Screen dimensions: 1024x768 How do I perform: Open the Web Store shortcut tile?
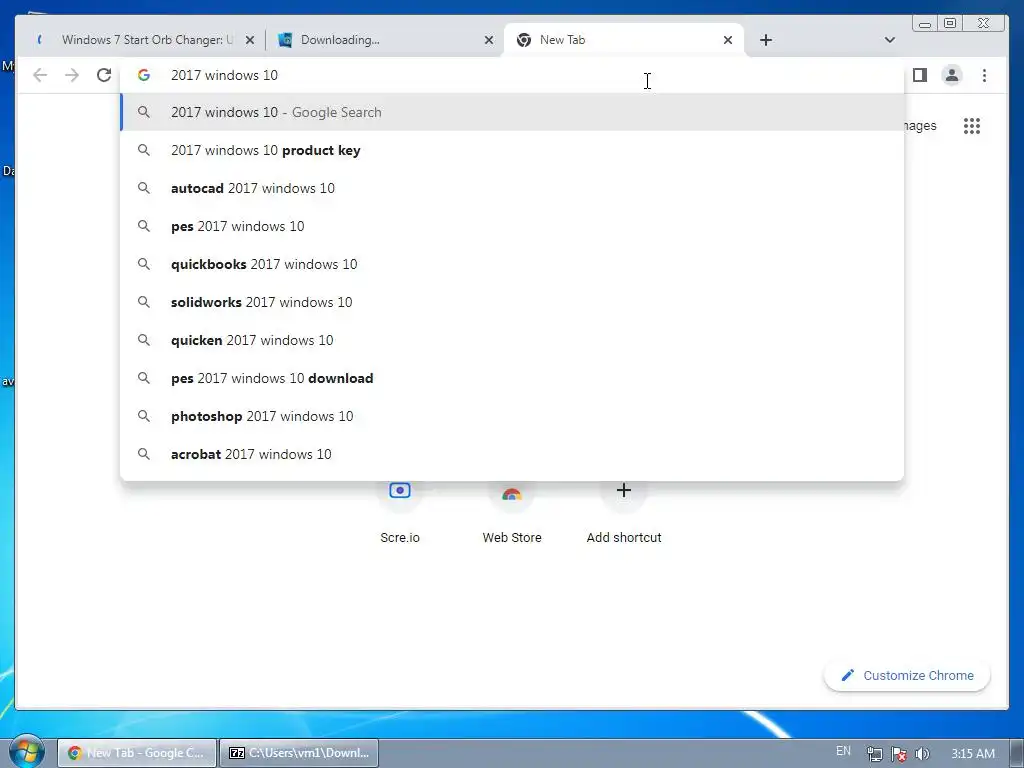coord(512,513)
